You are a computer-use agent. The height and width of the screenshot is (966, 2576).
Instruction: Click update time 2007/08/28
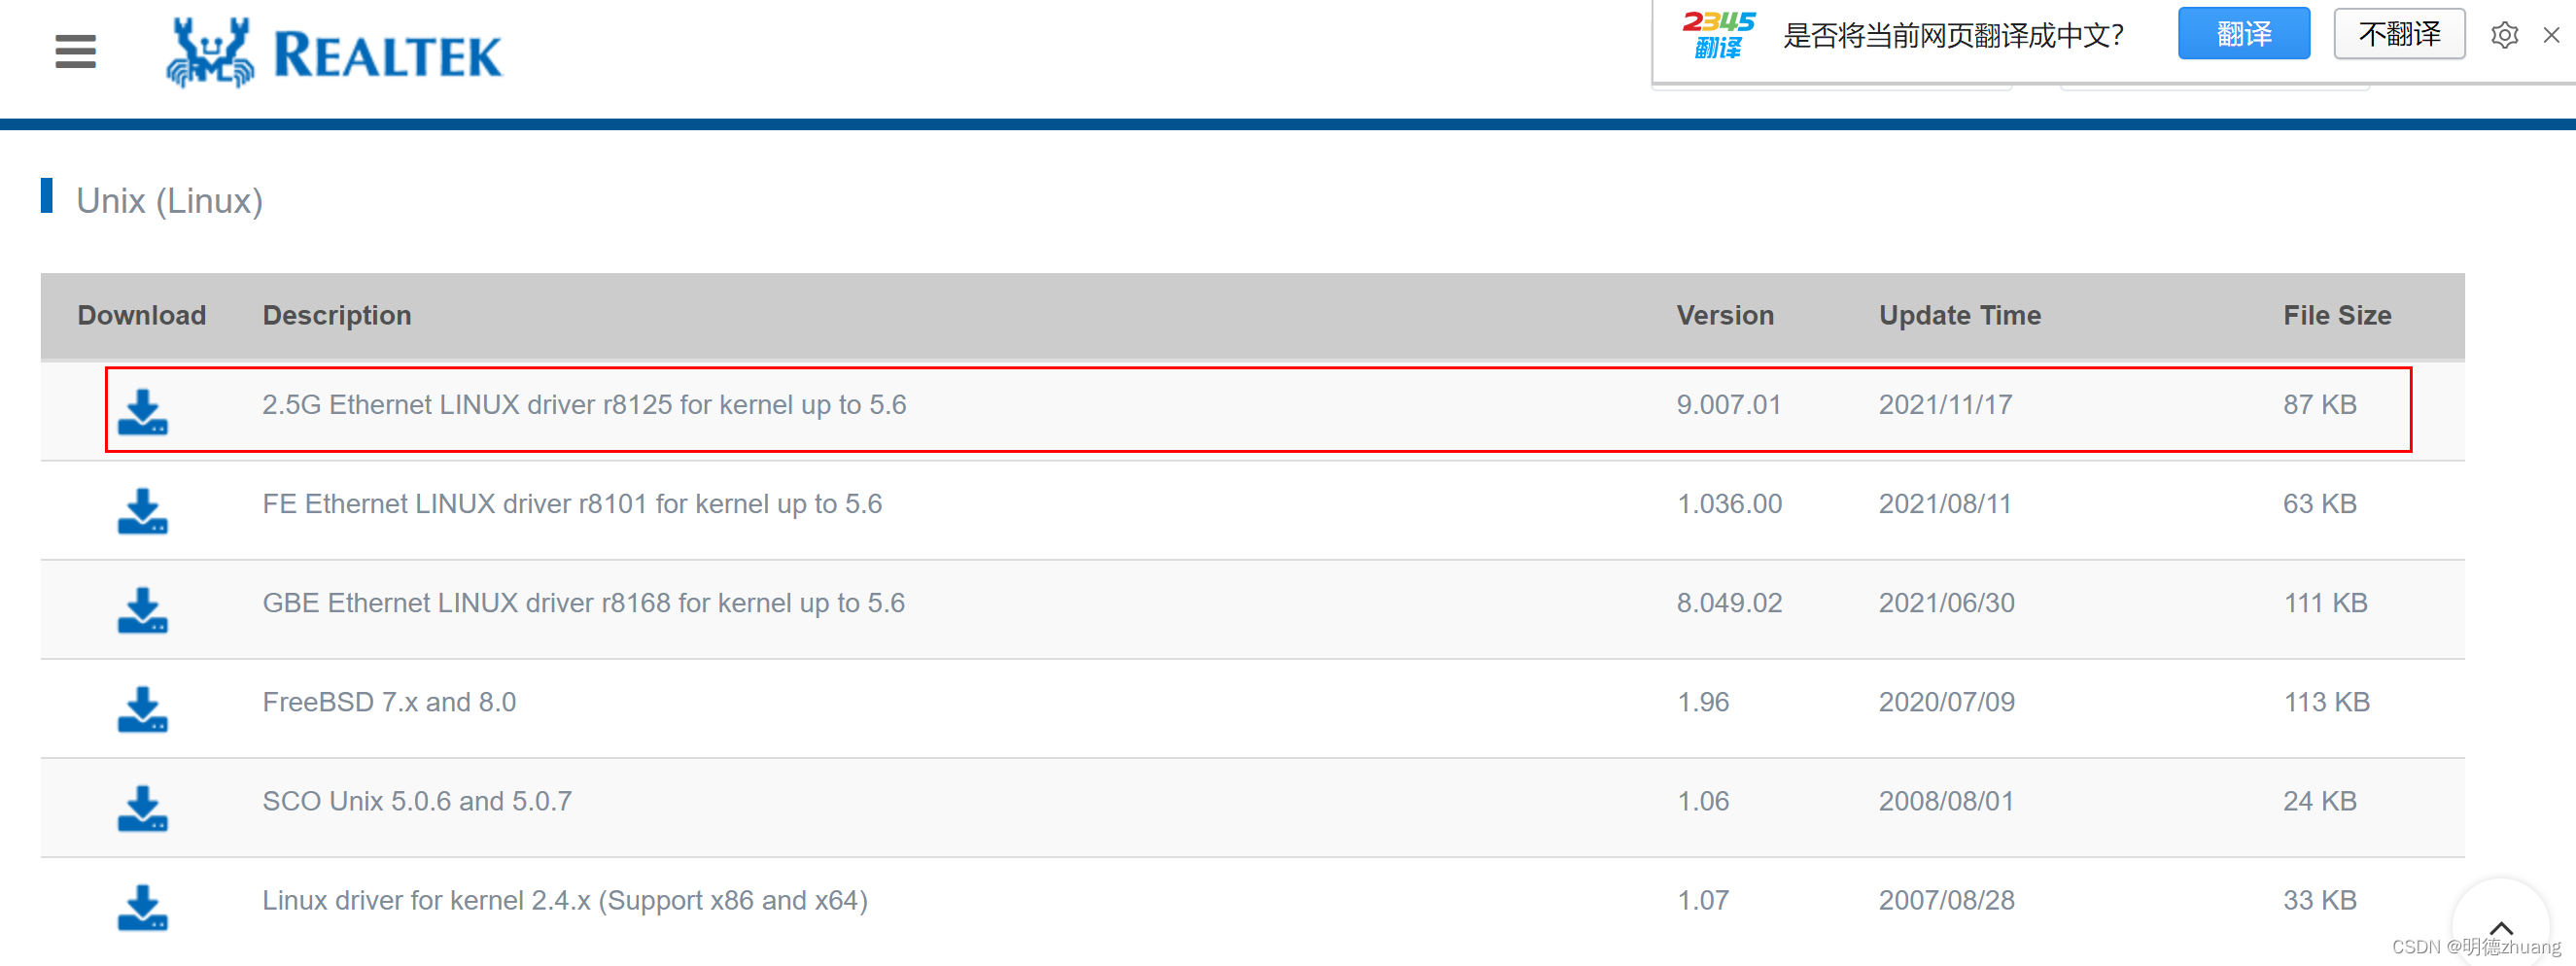tap(1946, 899)
